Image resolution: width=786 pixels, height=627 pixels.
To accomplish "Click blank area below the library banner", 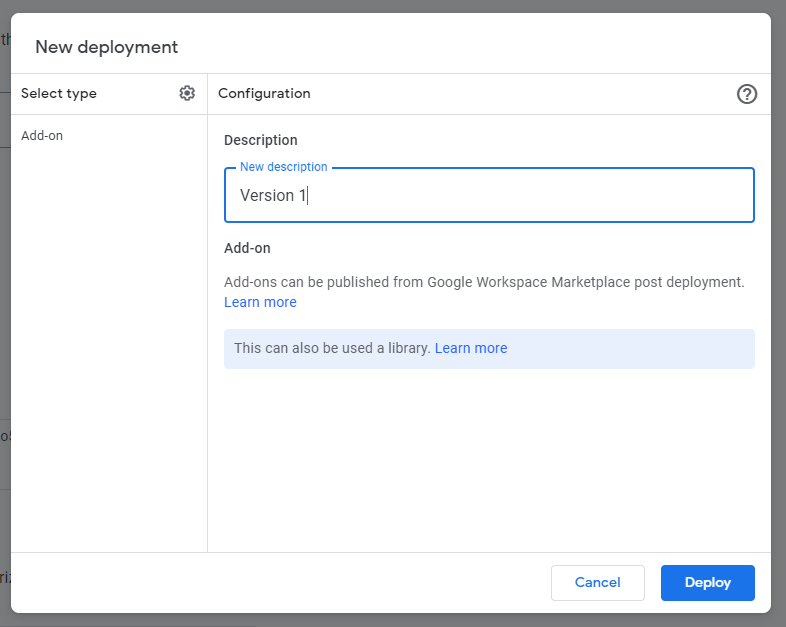I will coord(489,460).
